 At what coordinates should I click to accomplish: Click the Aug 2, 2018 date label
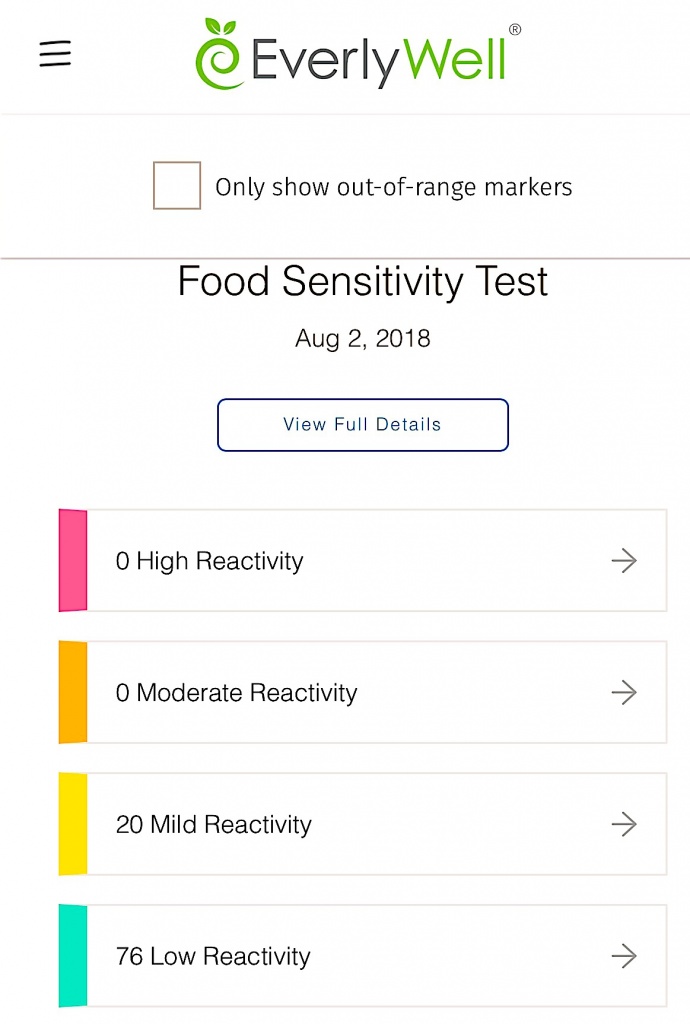tap(363, 339)
